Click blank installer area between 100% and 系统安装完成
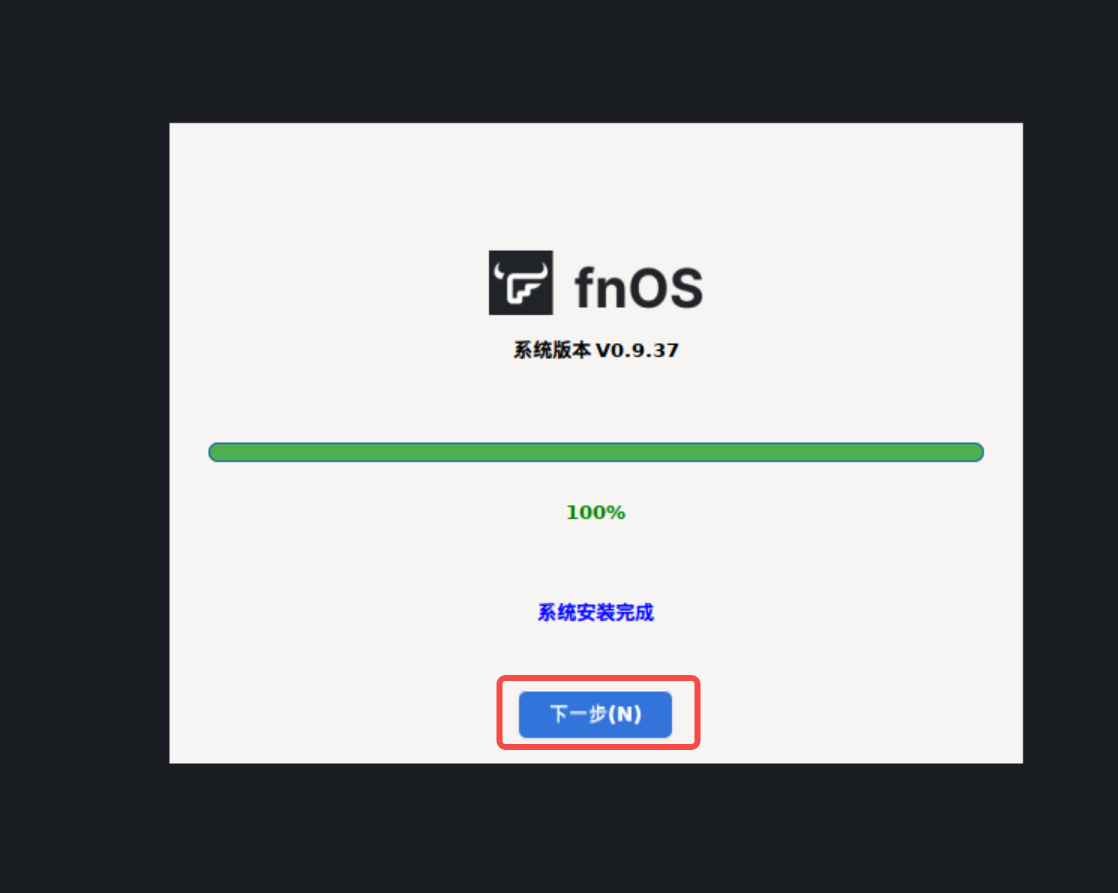Screen dimensions: 1118x893 point(595,562)
